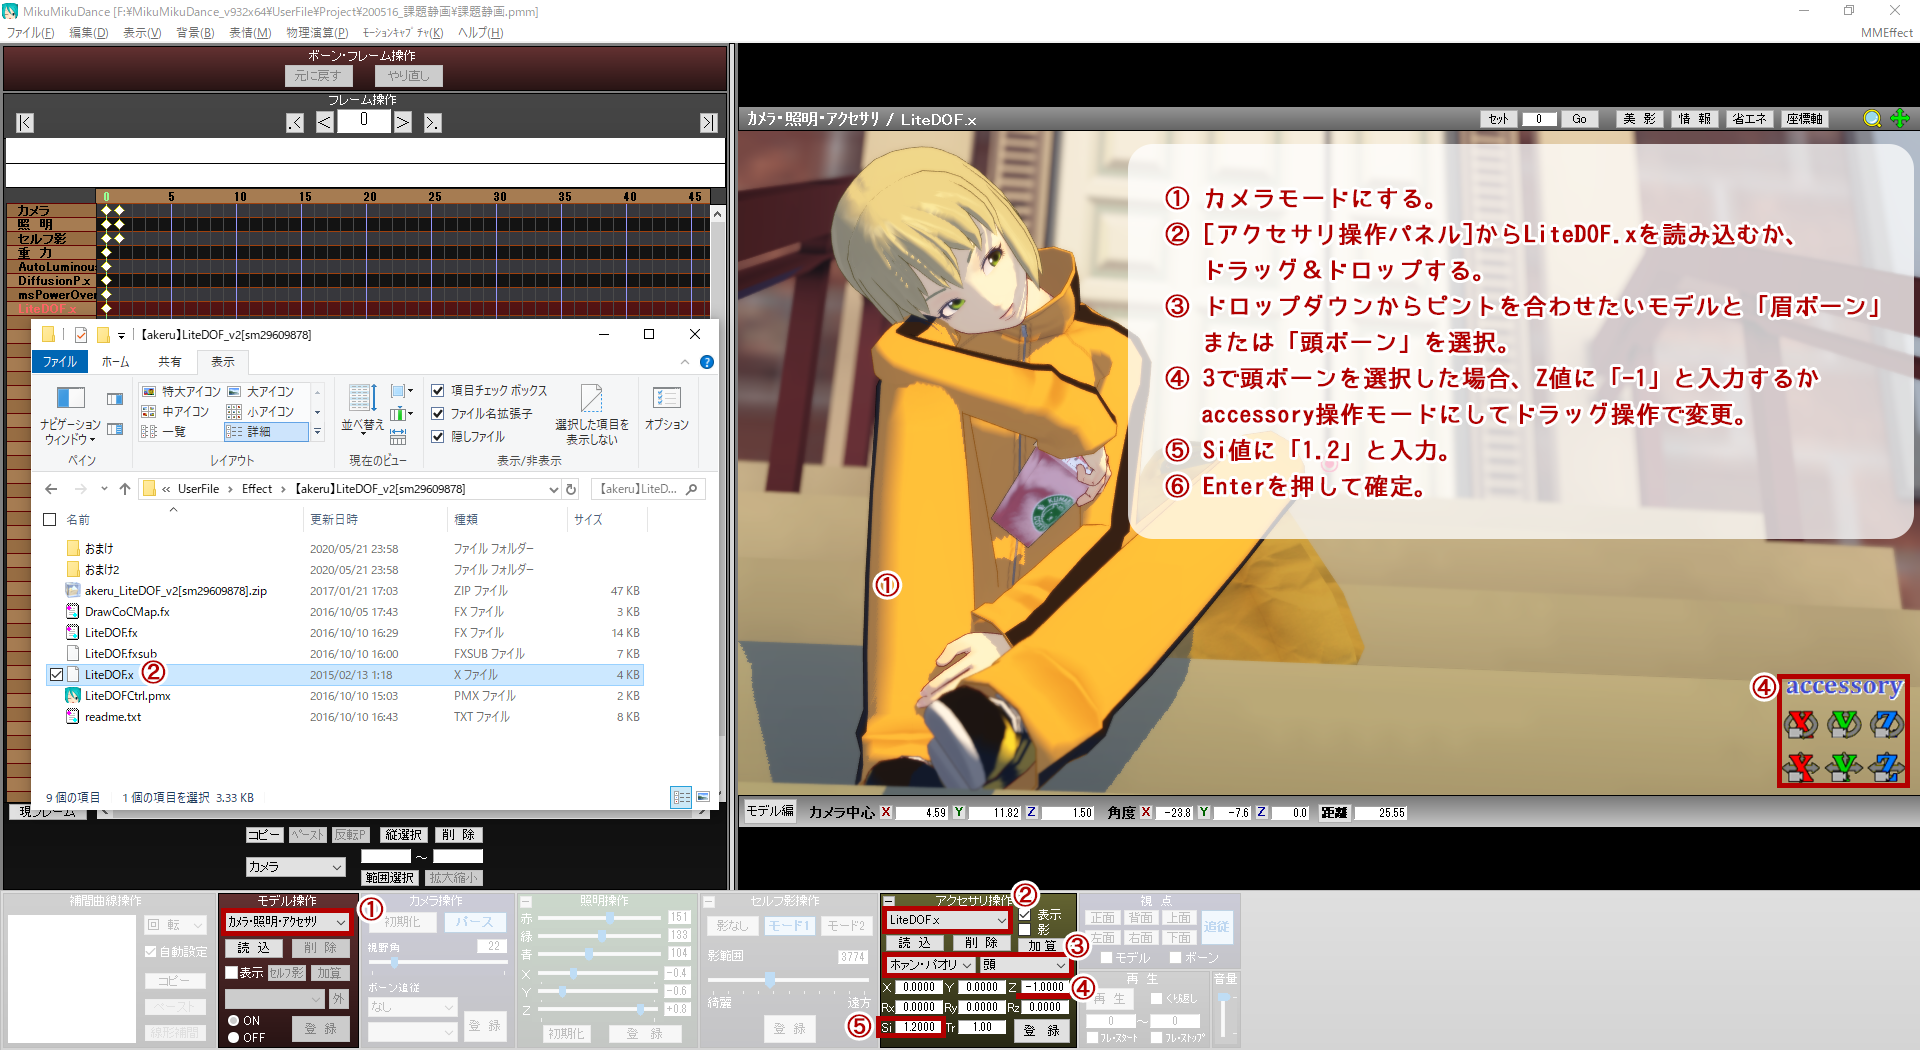
Task: Open the 頭 bone selection dropdown
Action: 1022,965
